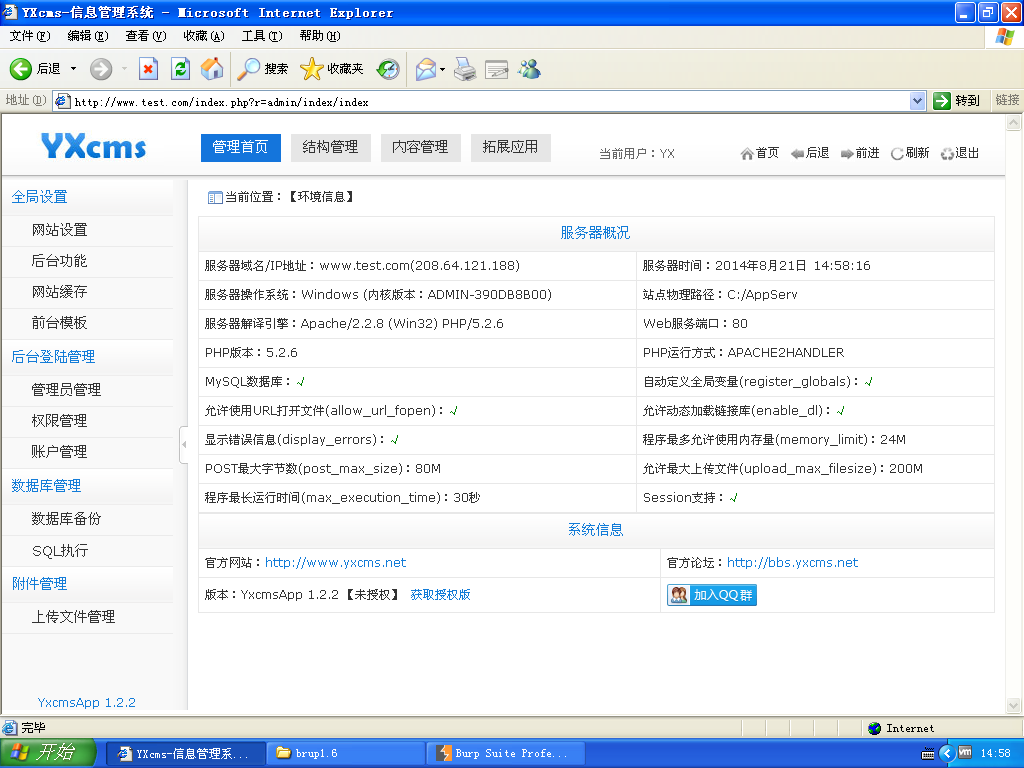Open the History toolbar icon
1024x768 pixels.
[x=388, y=69]
